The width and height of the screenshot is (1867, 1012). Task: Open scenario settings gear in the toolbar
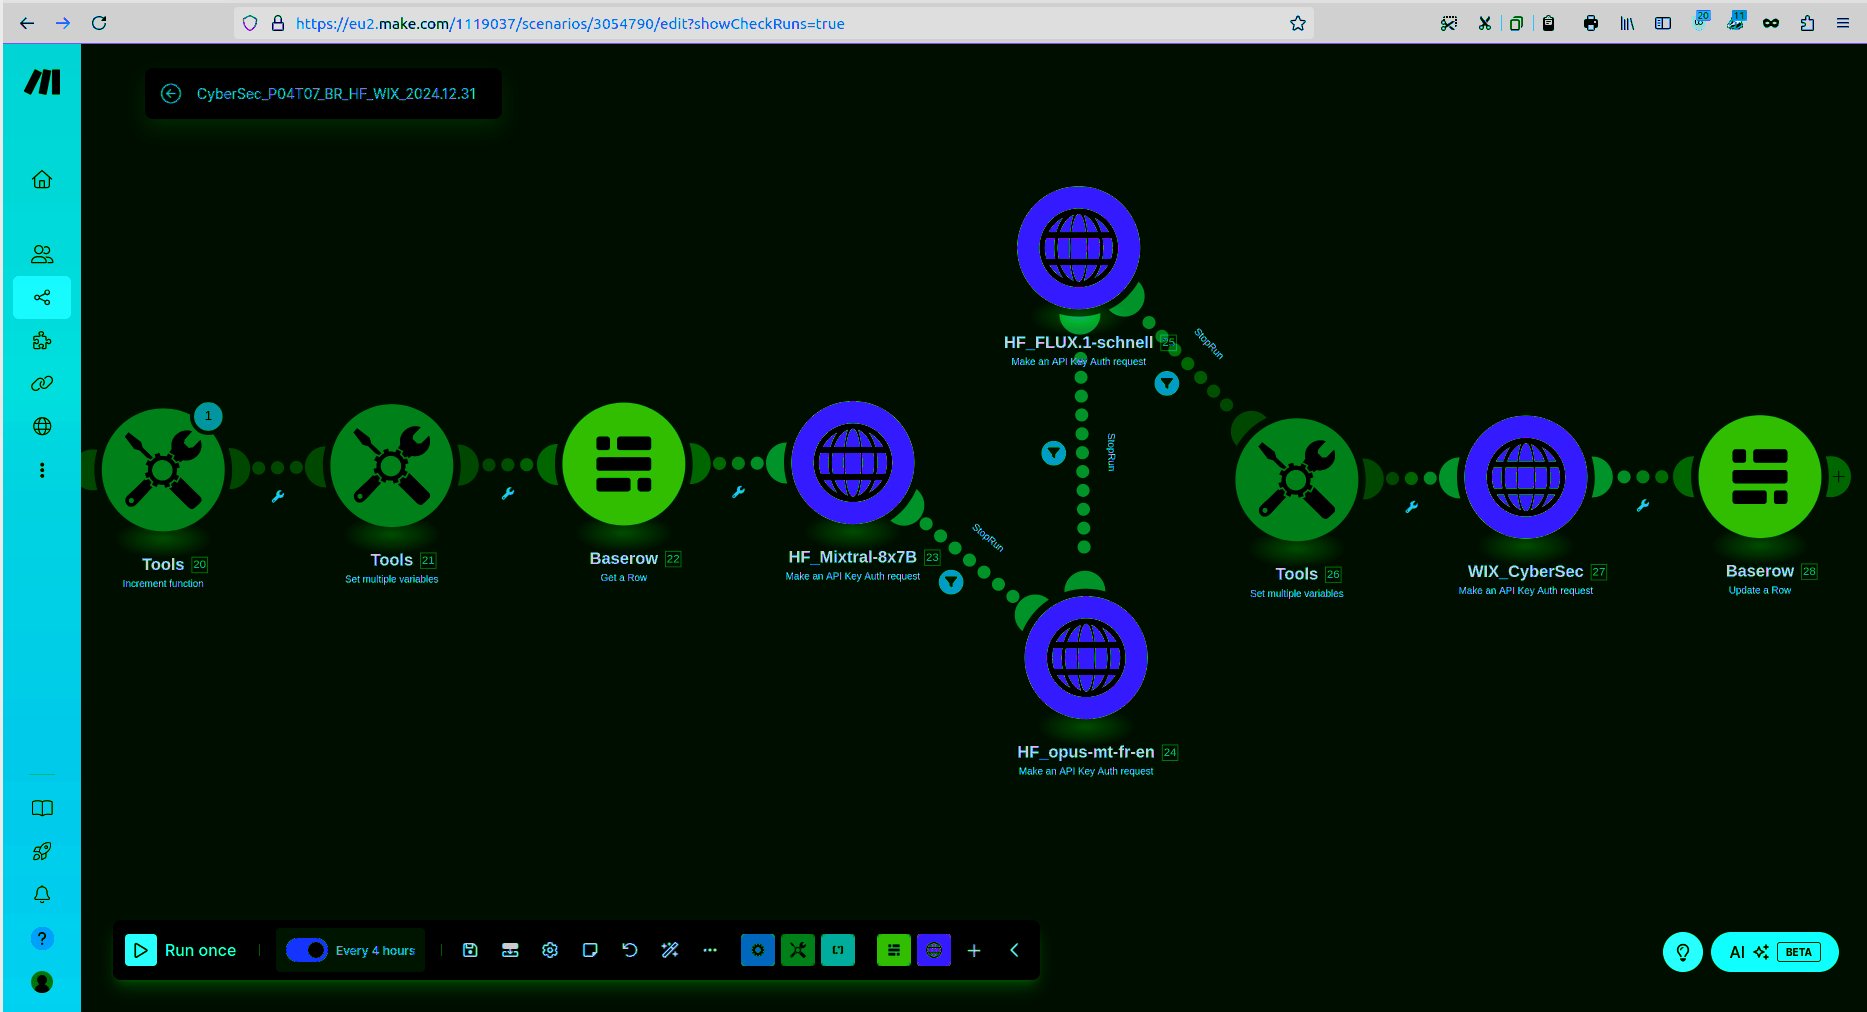click(550, 950)
